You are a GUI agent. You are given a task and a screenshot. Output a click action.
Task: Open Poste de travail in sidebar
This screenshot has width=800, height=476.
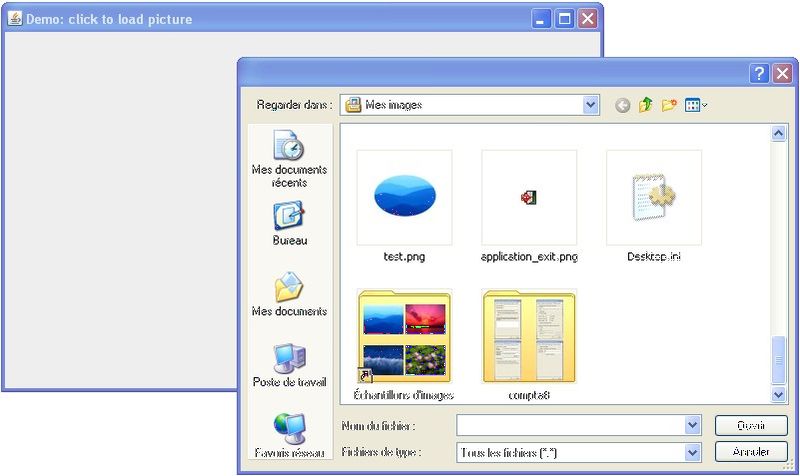point(289,366)
